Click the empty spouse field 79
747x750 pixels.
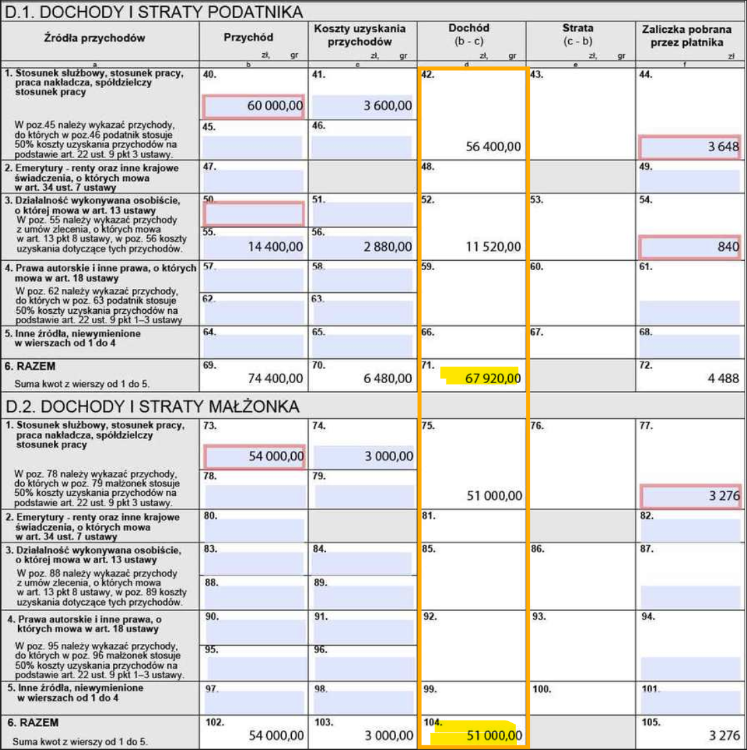364,496
